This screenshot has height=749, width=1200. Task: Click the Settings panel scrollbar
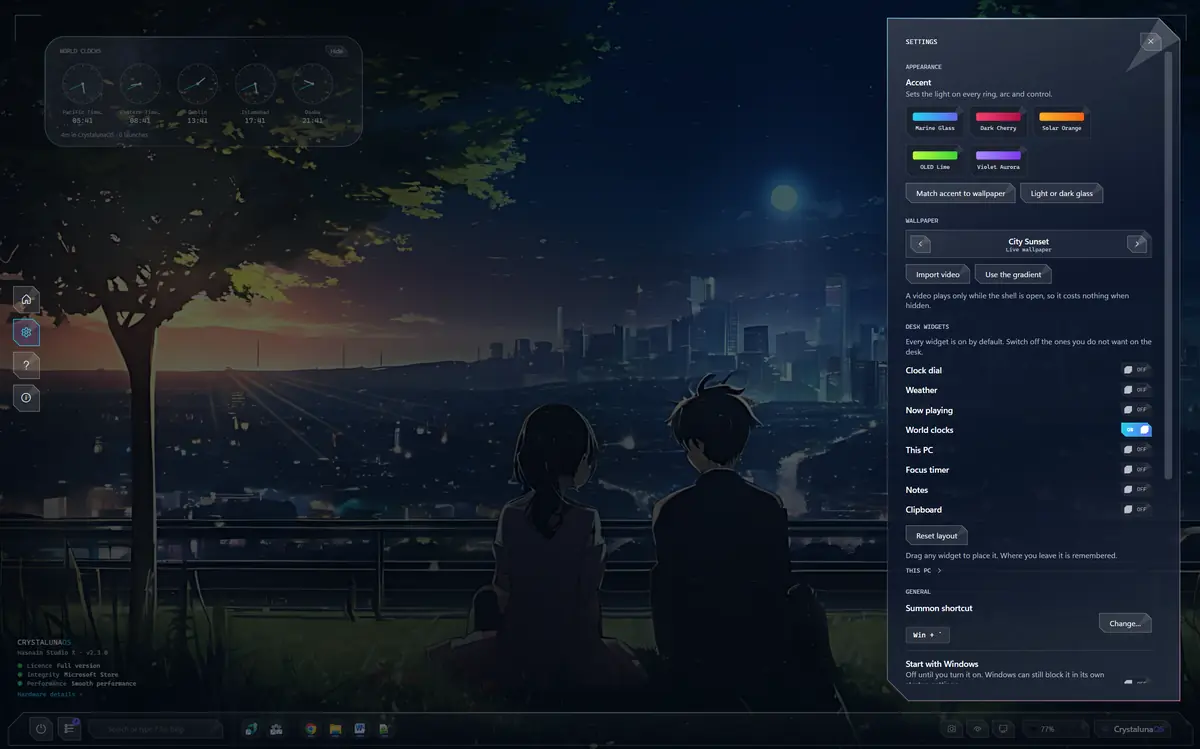click(1167, 264)
